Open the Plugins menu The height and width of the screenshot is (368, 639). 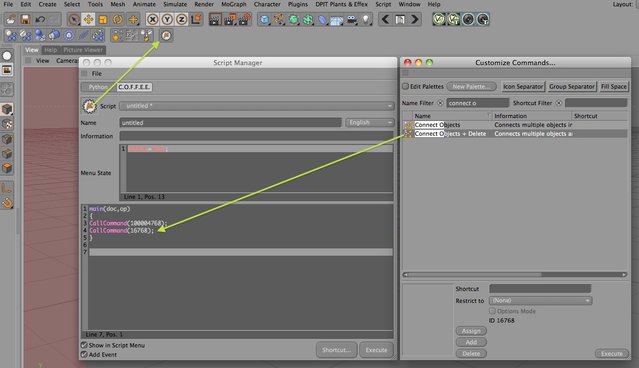click(x=298, y=4)
